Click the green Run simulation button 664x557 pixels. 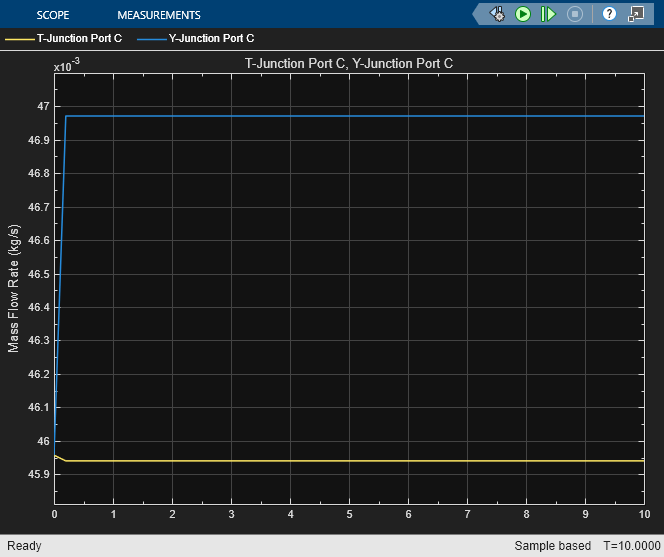[x=523, y=14]
